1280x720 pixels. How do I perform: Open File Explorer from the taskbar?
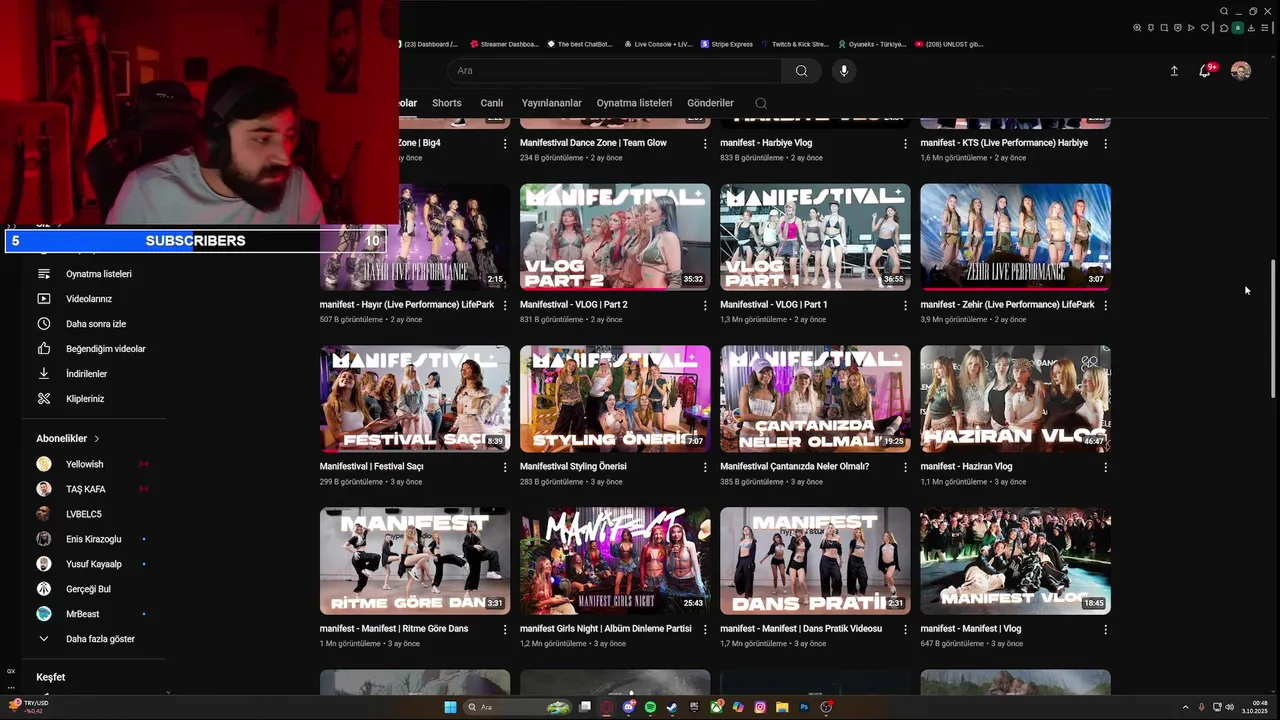(782, 707)
